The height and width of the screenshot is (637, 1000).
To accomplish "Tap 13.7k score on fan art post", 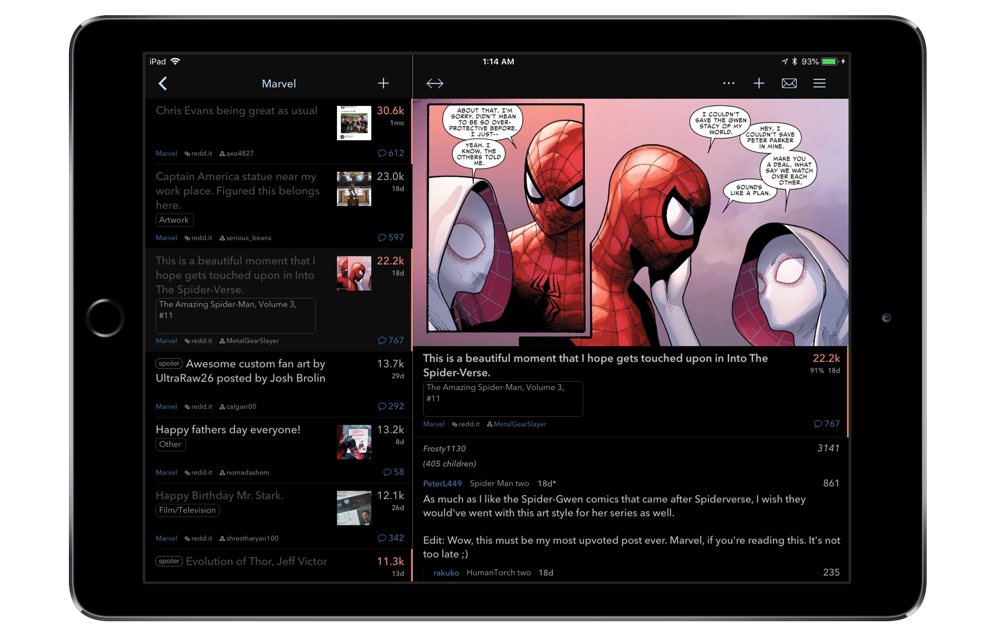I will (390, 363).
